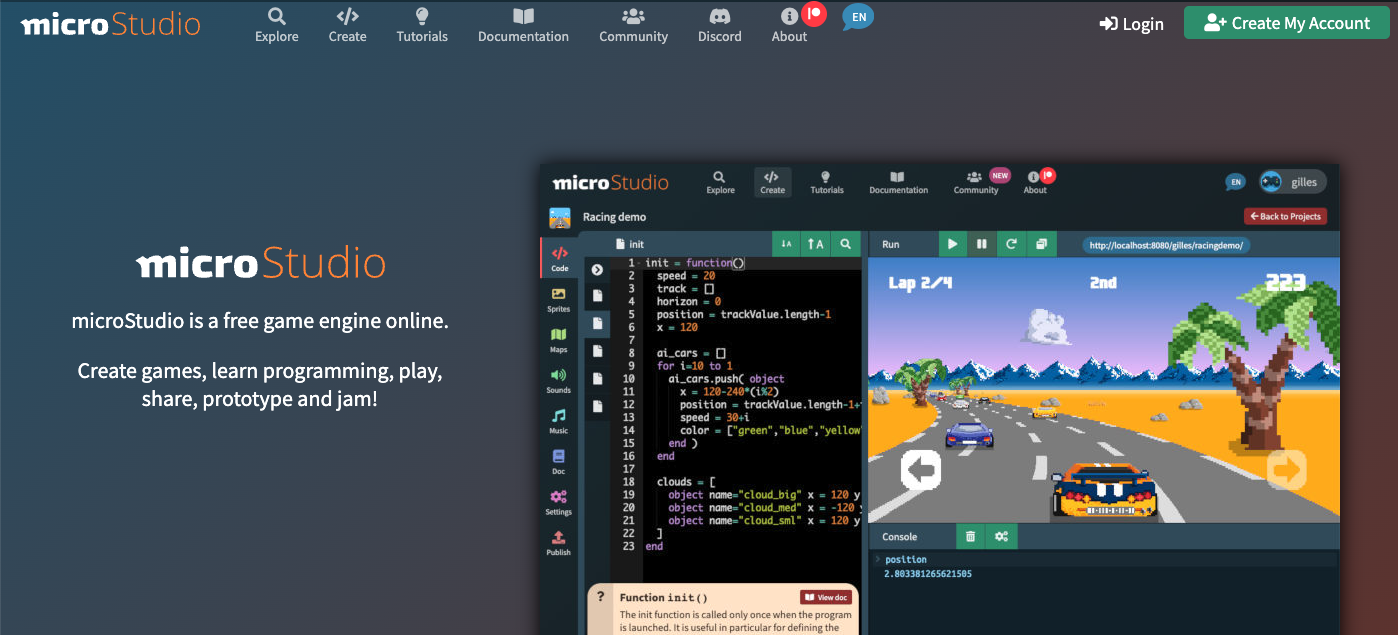Click the Explore item in the IDE preview header

pos(720,181)
